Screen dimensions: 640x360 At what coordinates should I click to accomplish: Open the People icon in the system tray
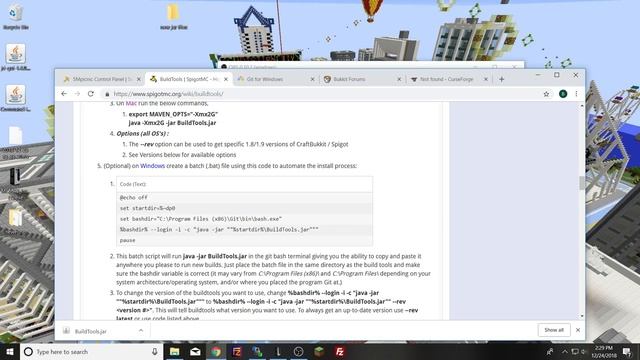click(550, 351)
